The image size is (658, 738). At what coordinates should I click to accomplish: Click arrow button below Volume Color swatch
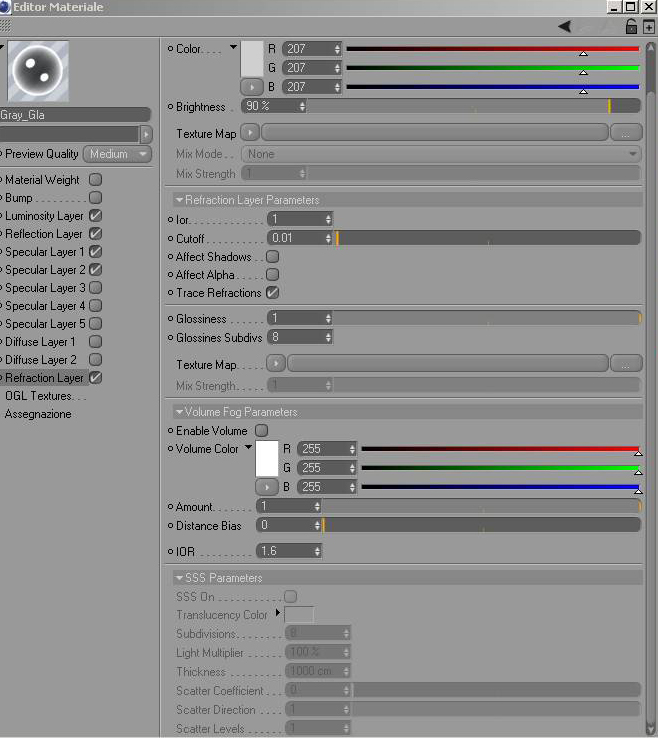pos(267,487)
